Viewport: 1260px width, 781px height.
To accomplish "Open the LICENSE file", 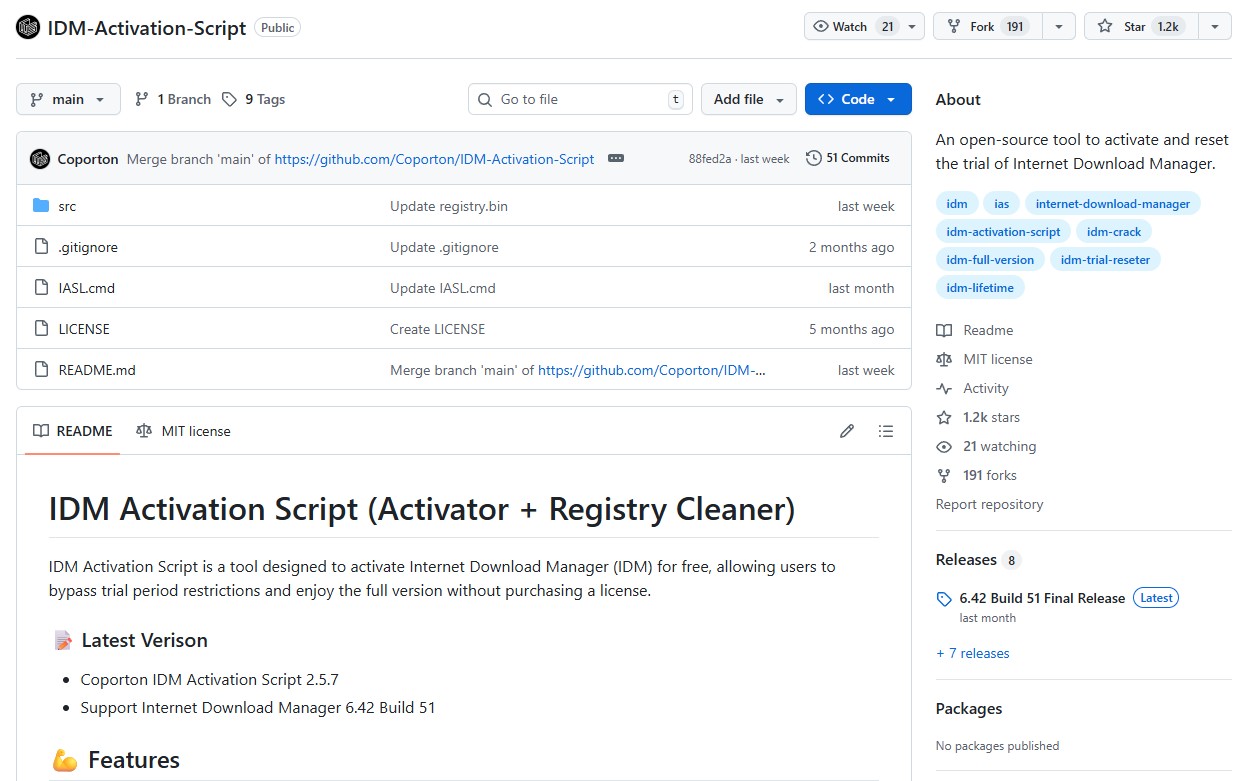I will [x=83, y=328].
